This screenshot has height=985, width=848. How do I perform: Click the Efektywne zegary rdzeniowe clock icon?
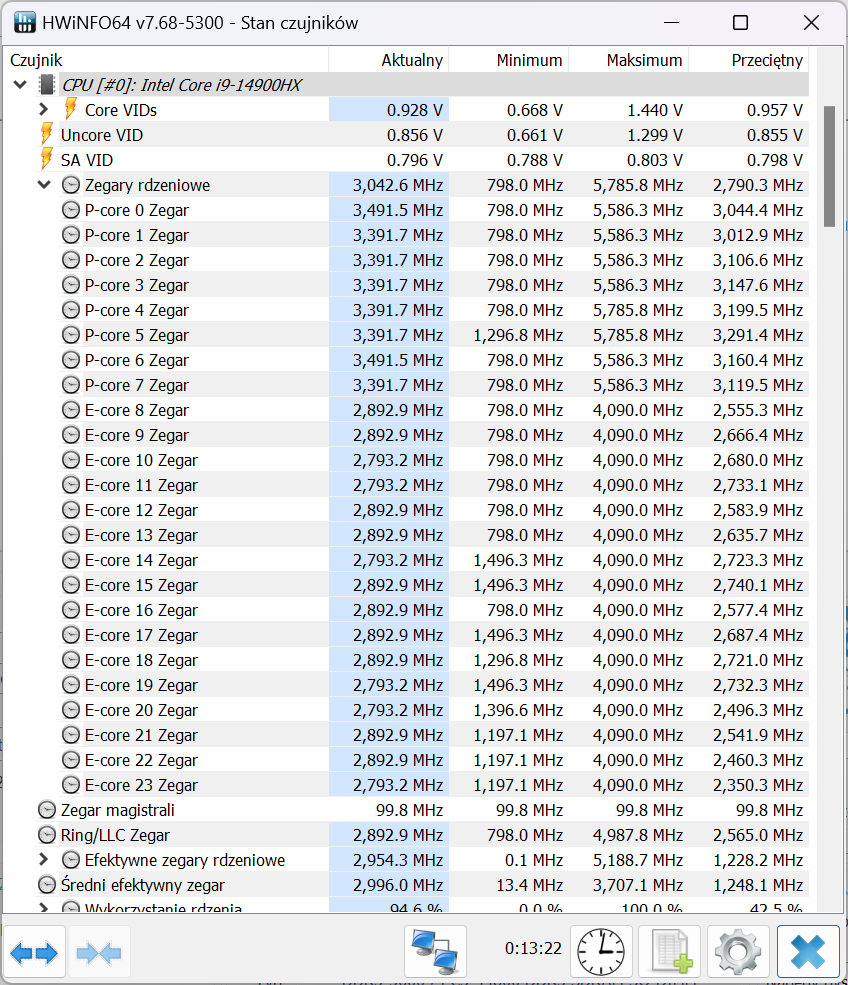coord(71,859)
